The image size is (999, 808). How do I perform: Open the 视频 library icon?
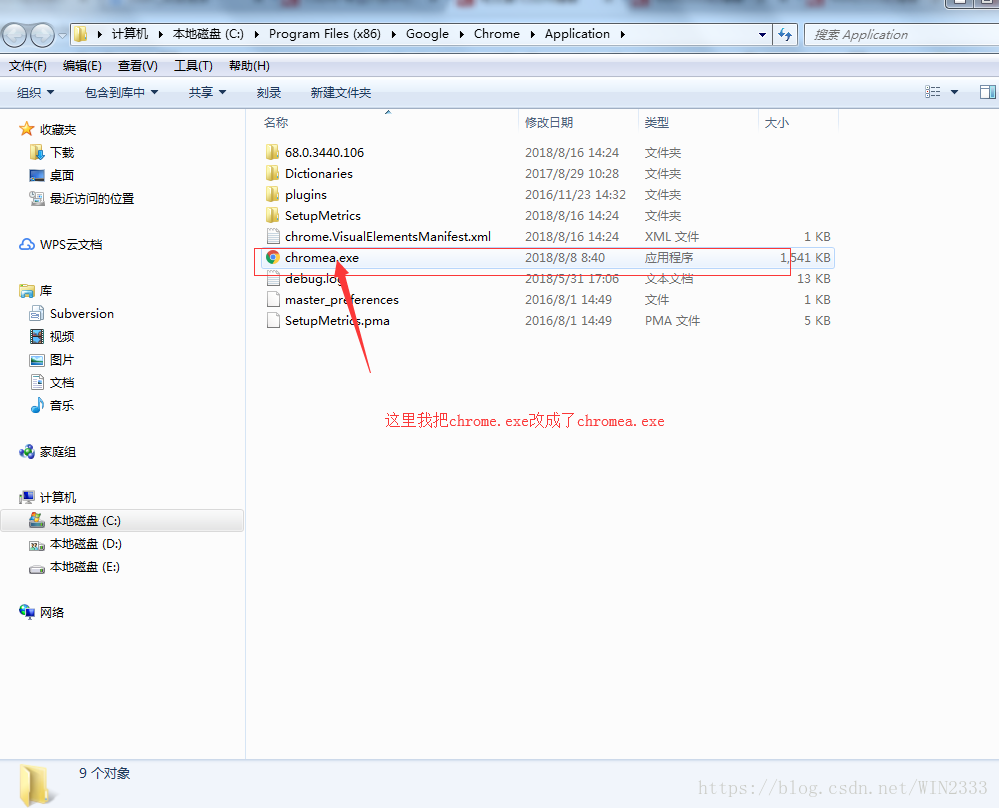tap(37, 336)
